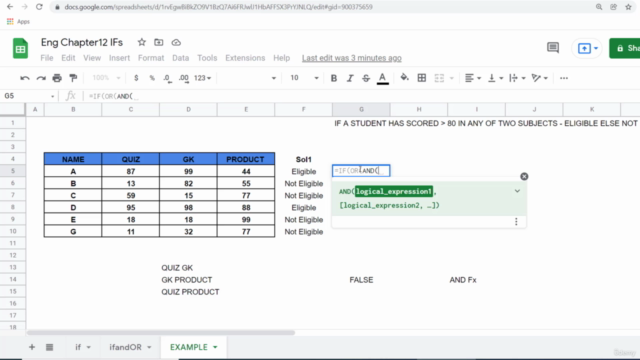Click the Present to meeting button
This screenshot has height=360, width=640.
(x=587, y=48)
